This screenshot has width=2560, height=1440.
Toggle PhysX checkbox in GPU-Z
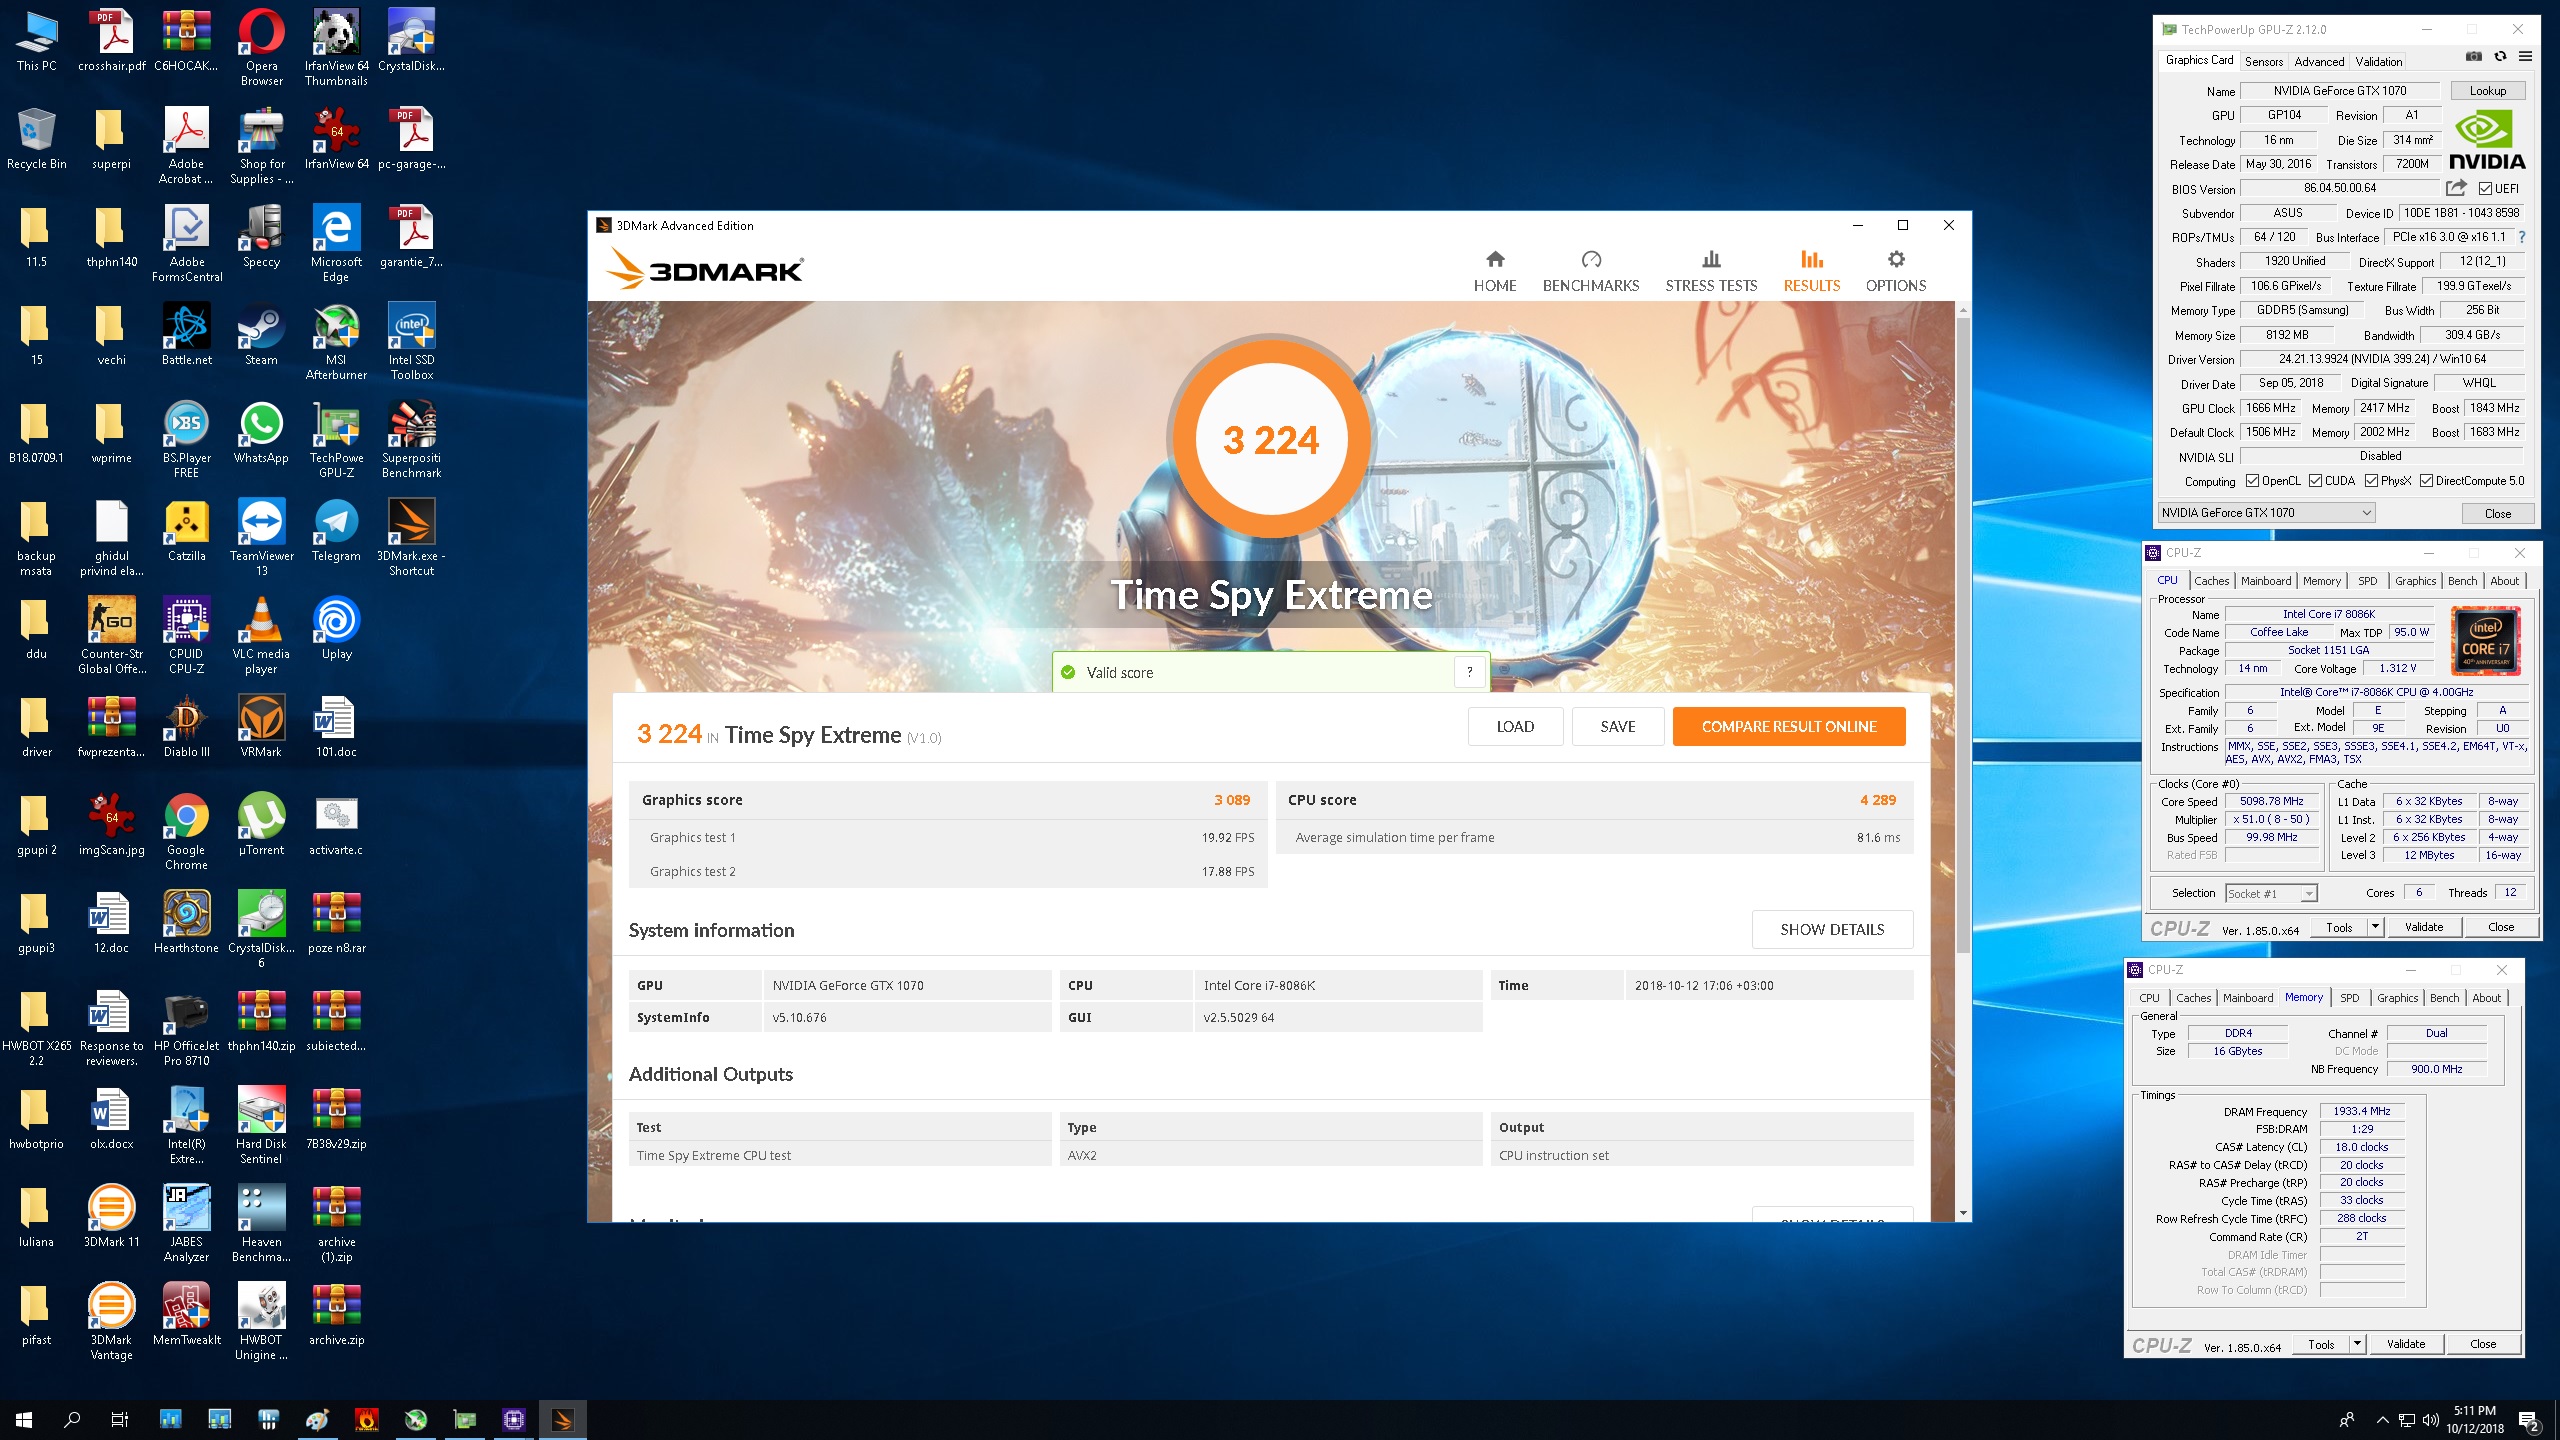[2371, 481]
